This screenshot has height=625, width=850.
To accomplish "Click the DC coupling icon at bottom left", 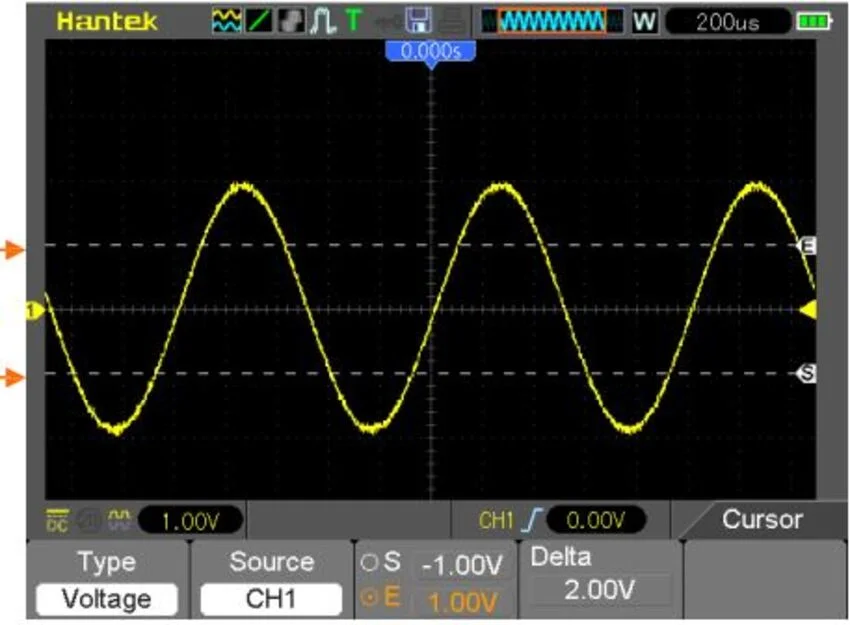I will [x=58, y=520].
